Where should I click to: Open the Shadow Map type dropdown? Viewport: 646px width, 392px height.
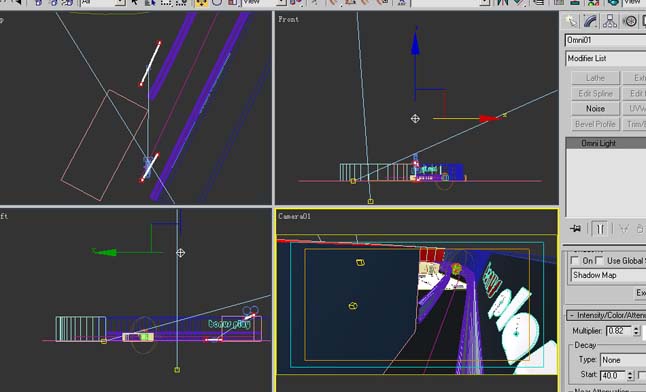pyautogui.click(x=608, y=275)
